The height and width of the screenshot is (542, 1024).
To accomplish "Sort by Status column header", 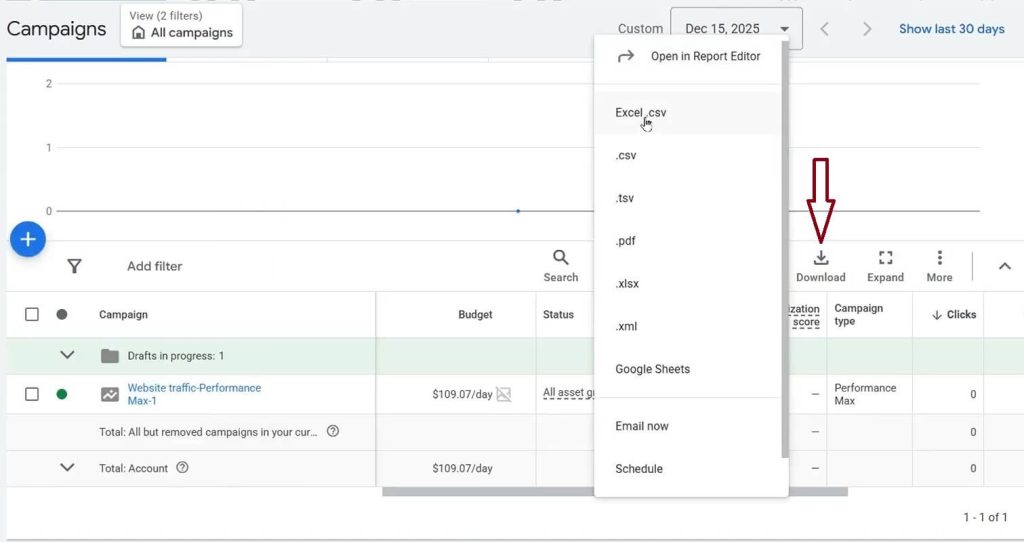I will coord(558,314).
